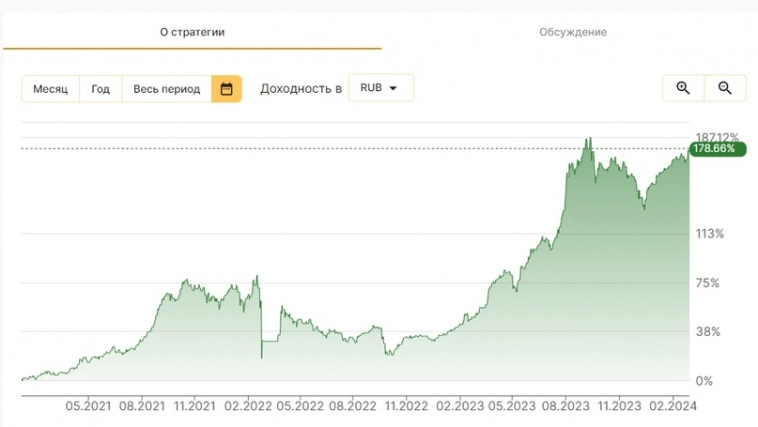Switch to the О стратегии tab
Screen dimensions: 758x427
(x=192, y=32)
